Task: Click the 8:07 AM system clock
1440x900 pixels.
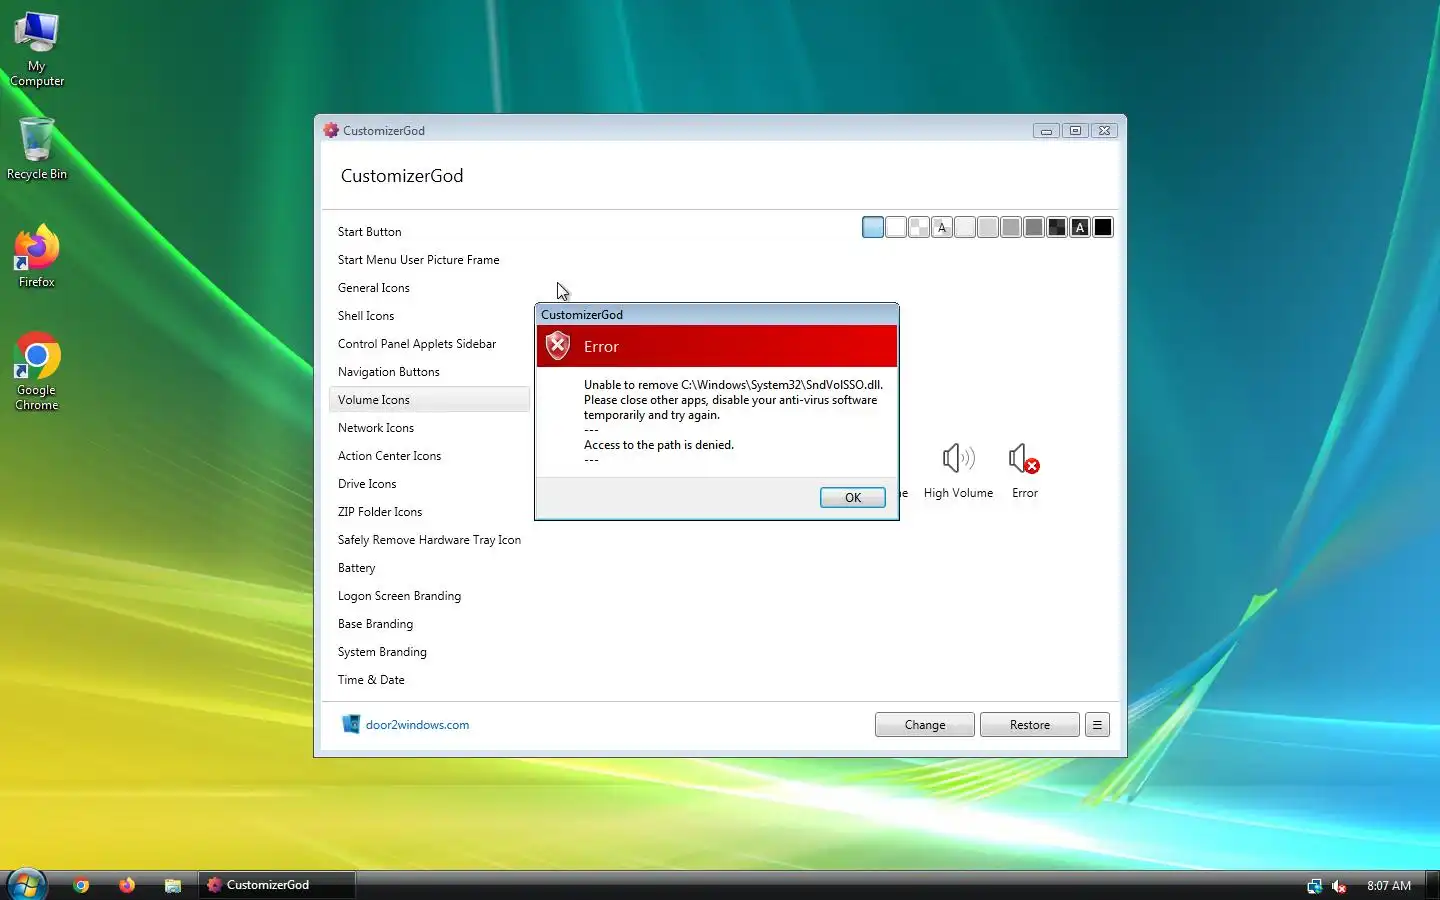Action: tap(1389, 886)
